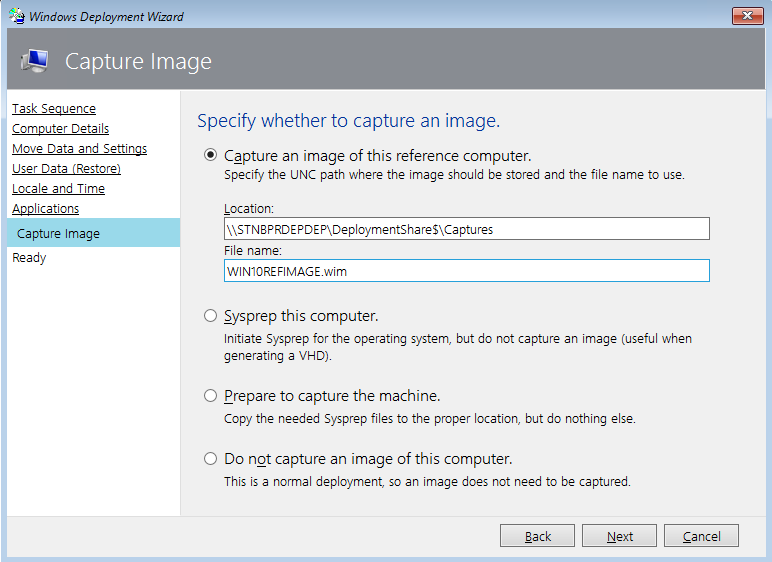The width and height of the screenshot is (772, 562).
Task: Click the Location UNC path field
Action: (x=466, y=229)
